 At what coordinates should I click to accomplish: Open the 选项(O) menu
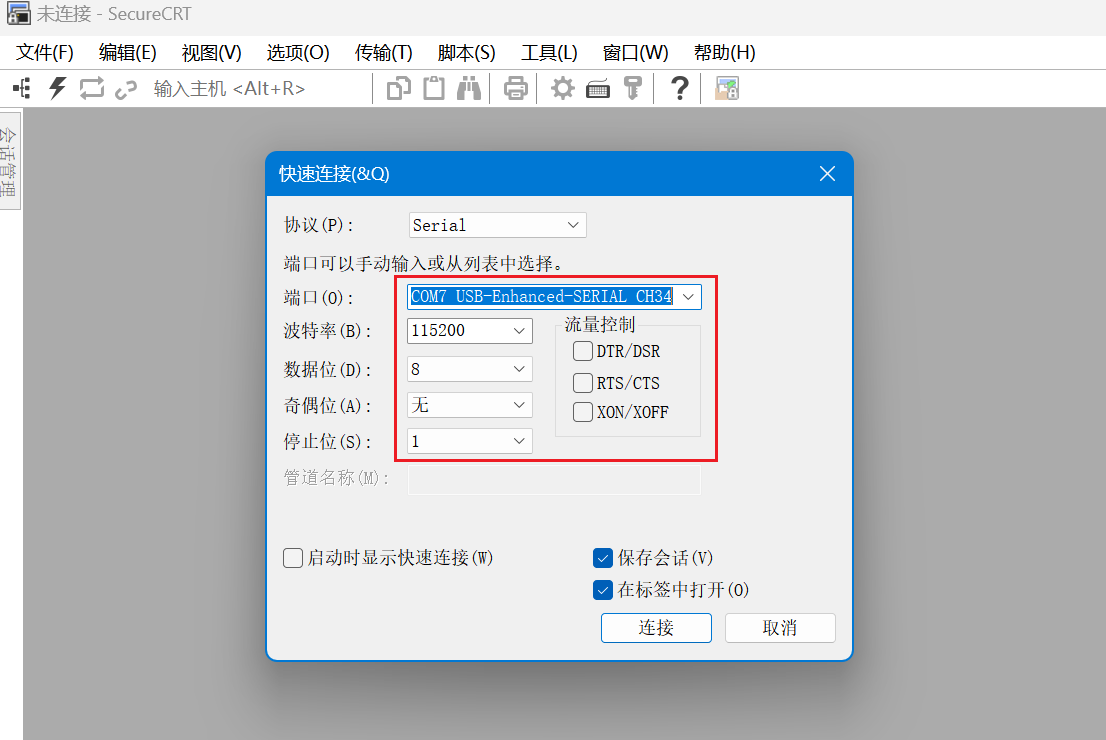click(298, 53)
